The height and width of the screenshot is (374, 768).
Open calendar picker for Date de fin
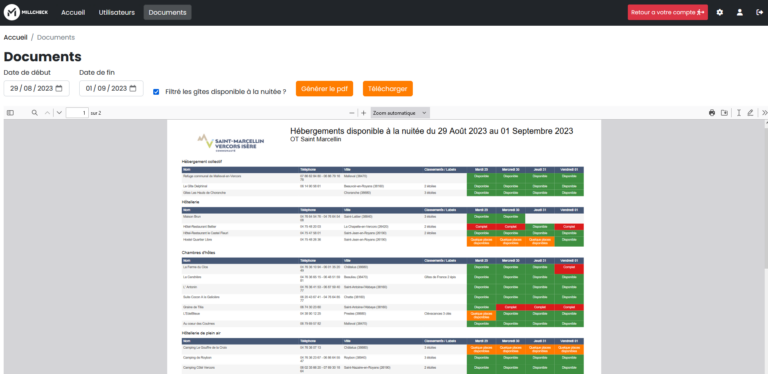(132, 89)
